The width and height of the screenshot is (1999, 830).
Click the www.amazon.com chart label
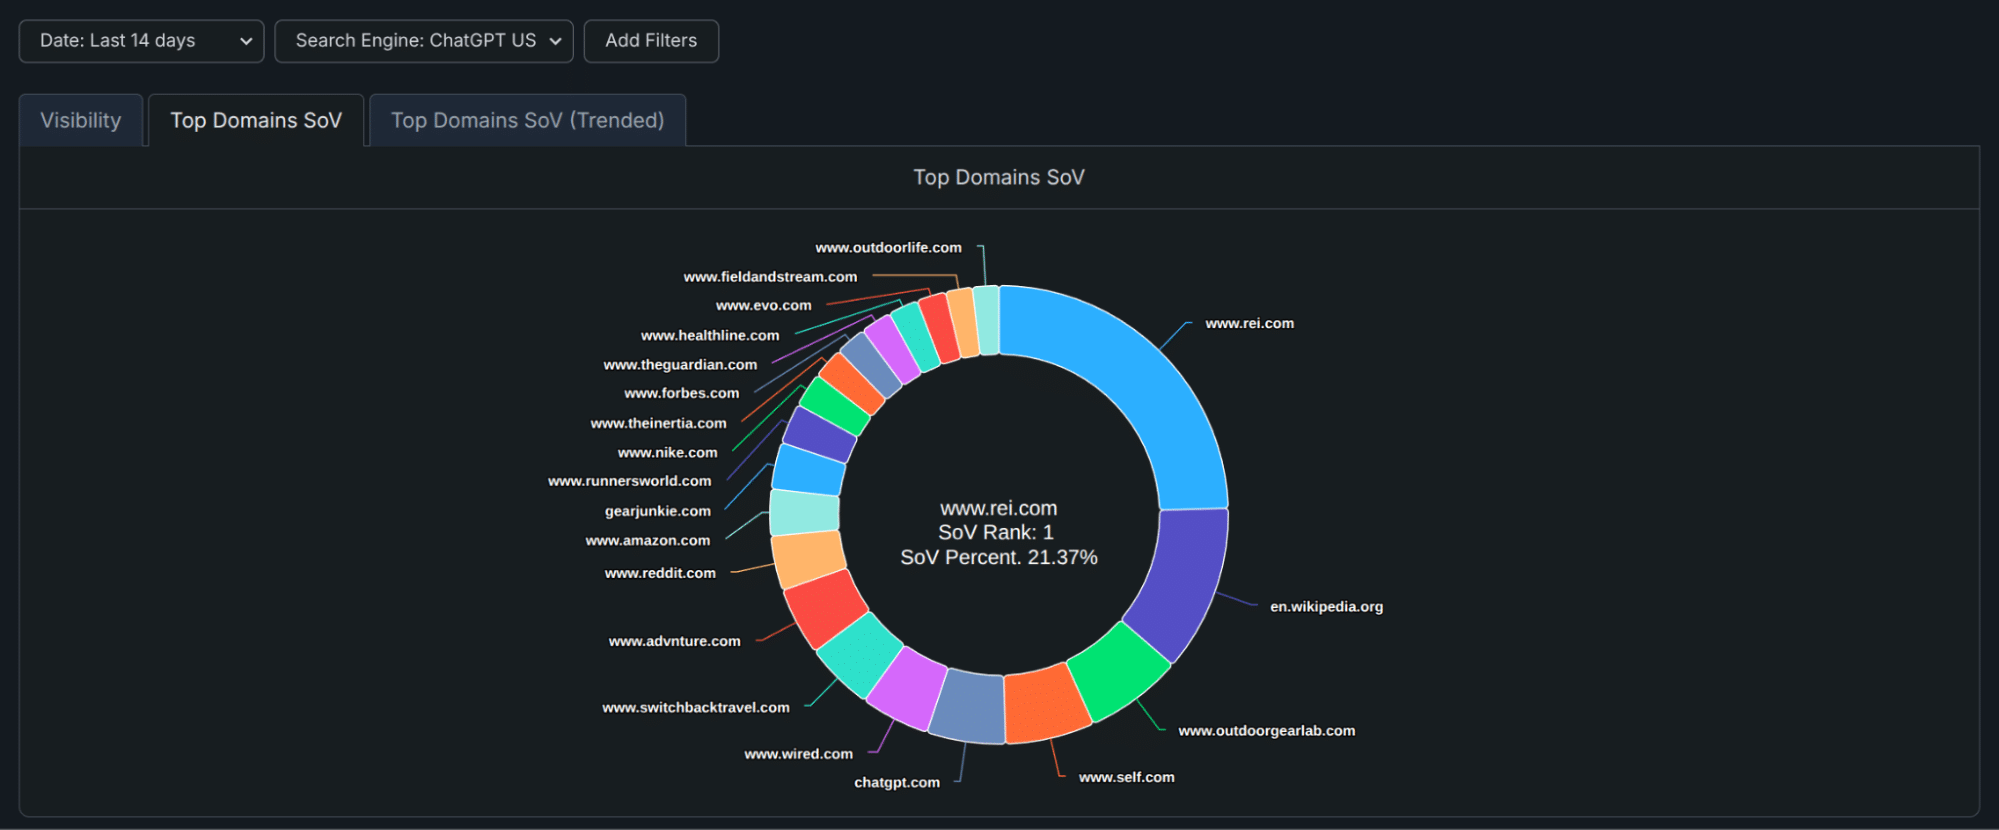pos(648,540)
